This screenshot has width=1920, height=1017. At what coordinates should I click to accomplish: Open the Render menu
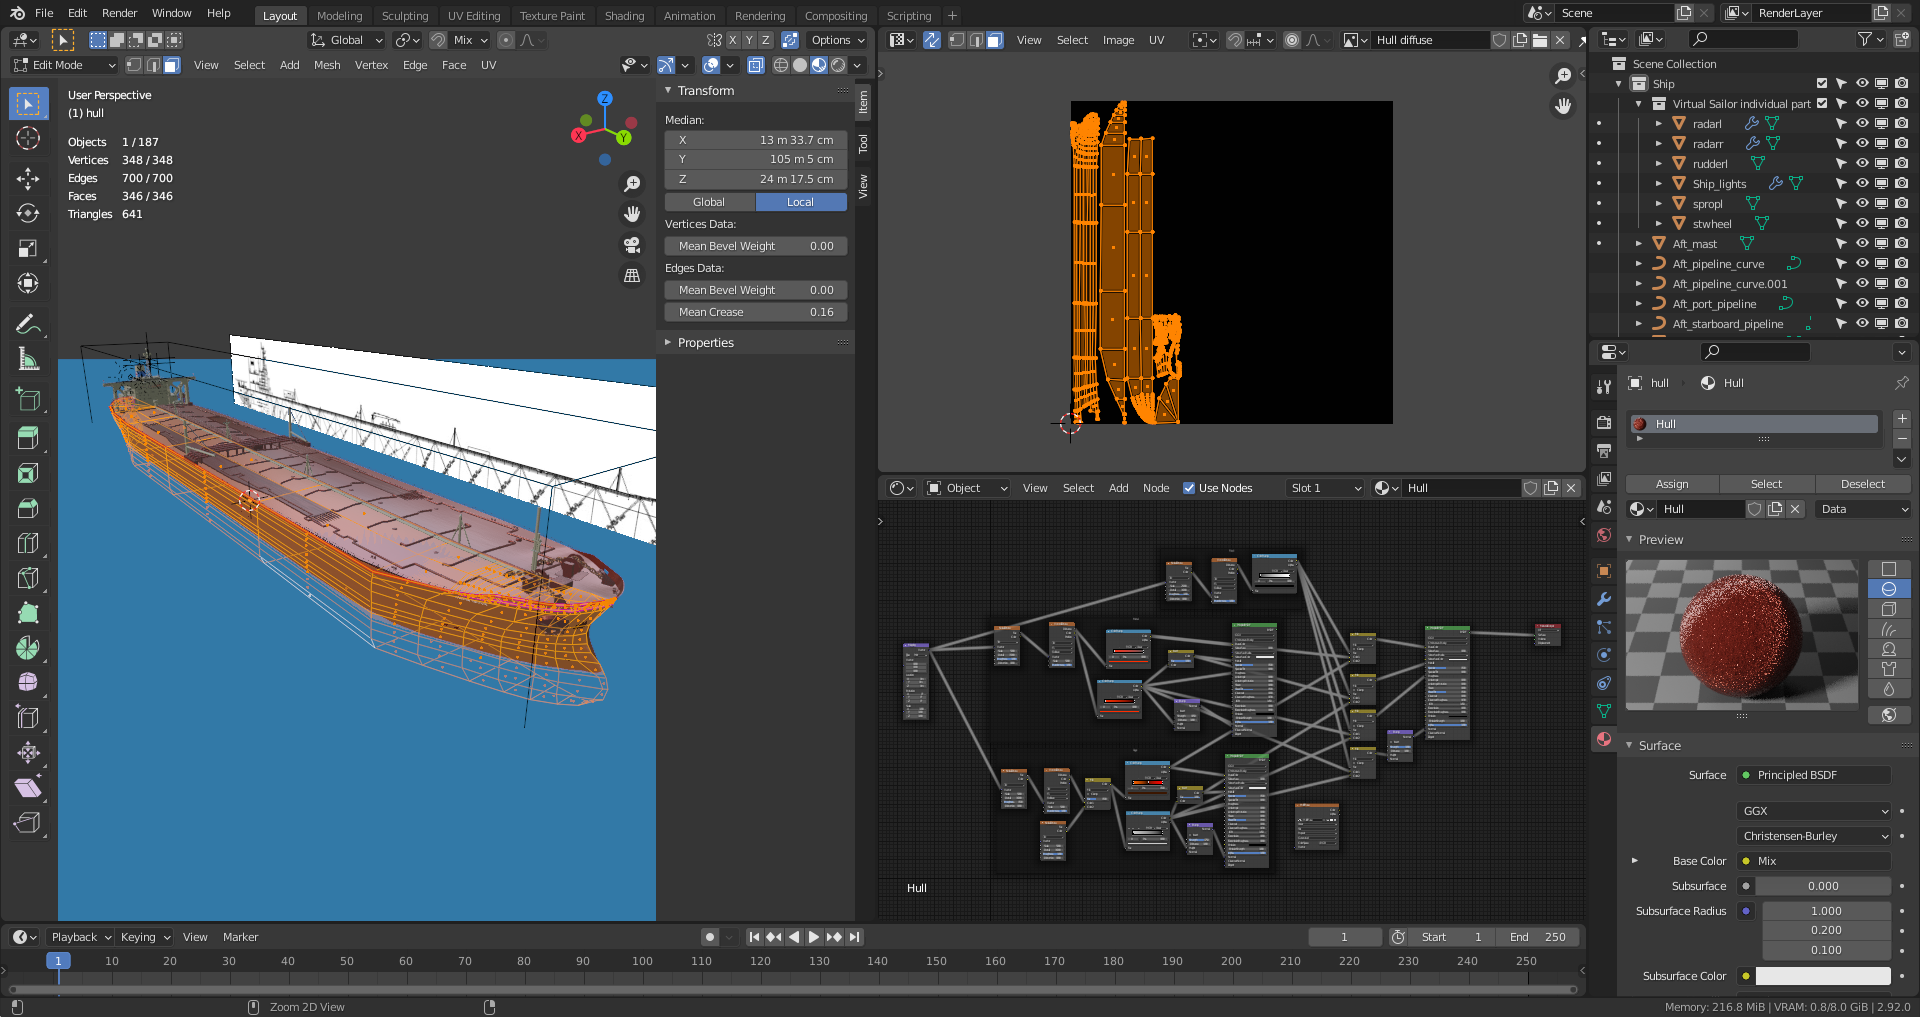coord(119,13)
